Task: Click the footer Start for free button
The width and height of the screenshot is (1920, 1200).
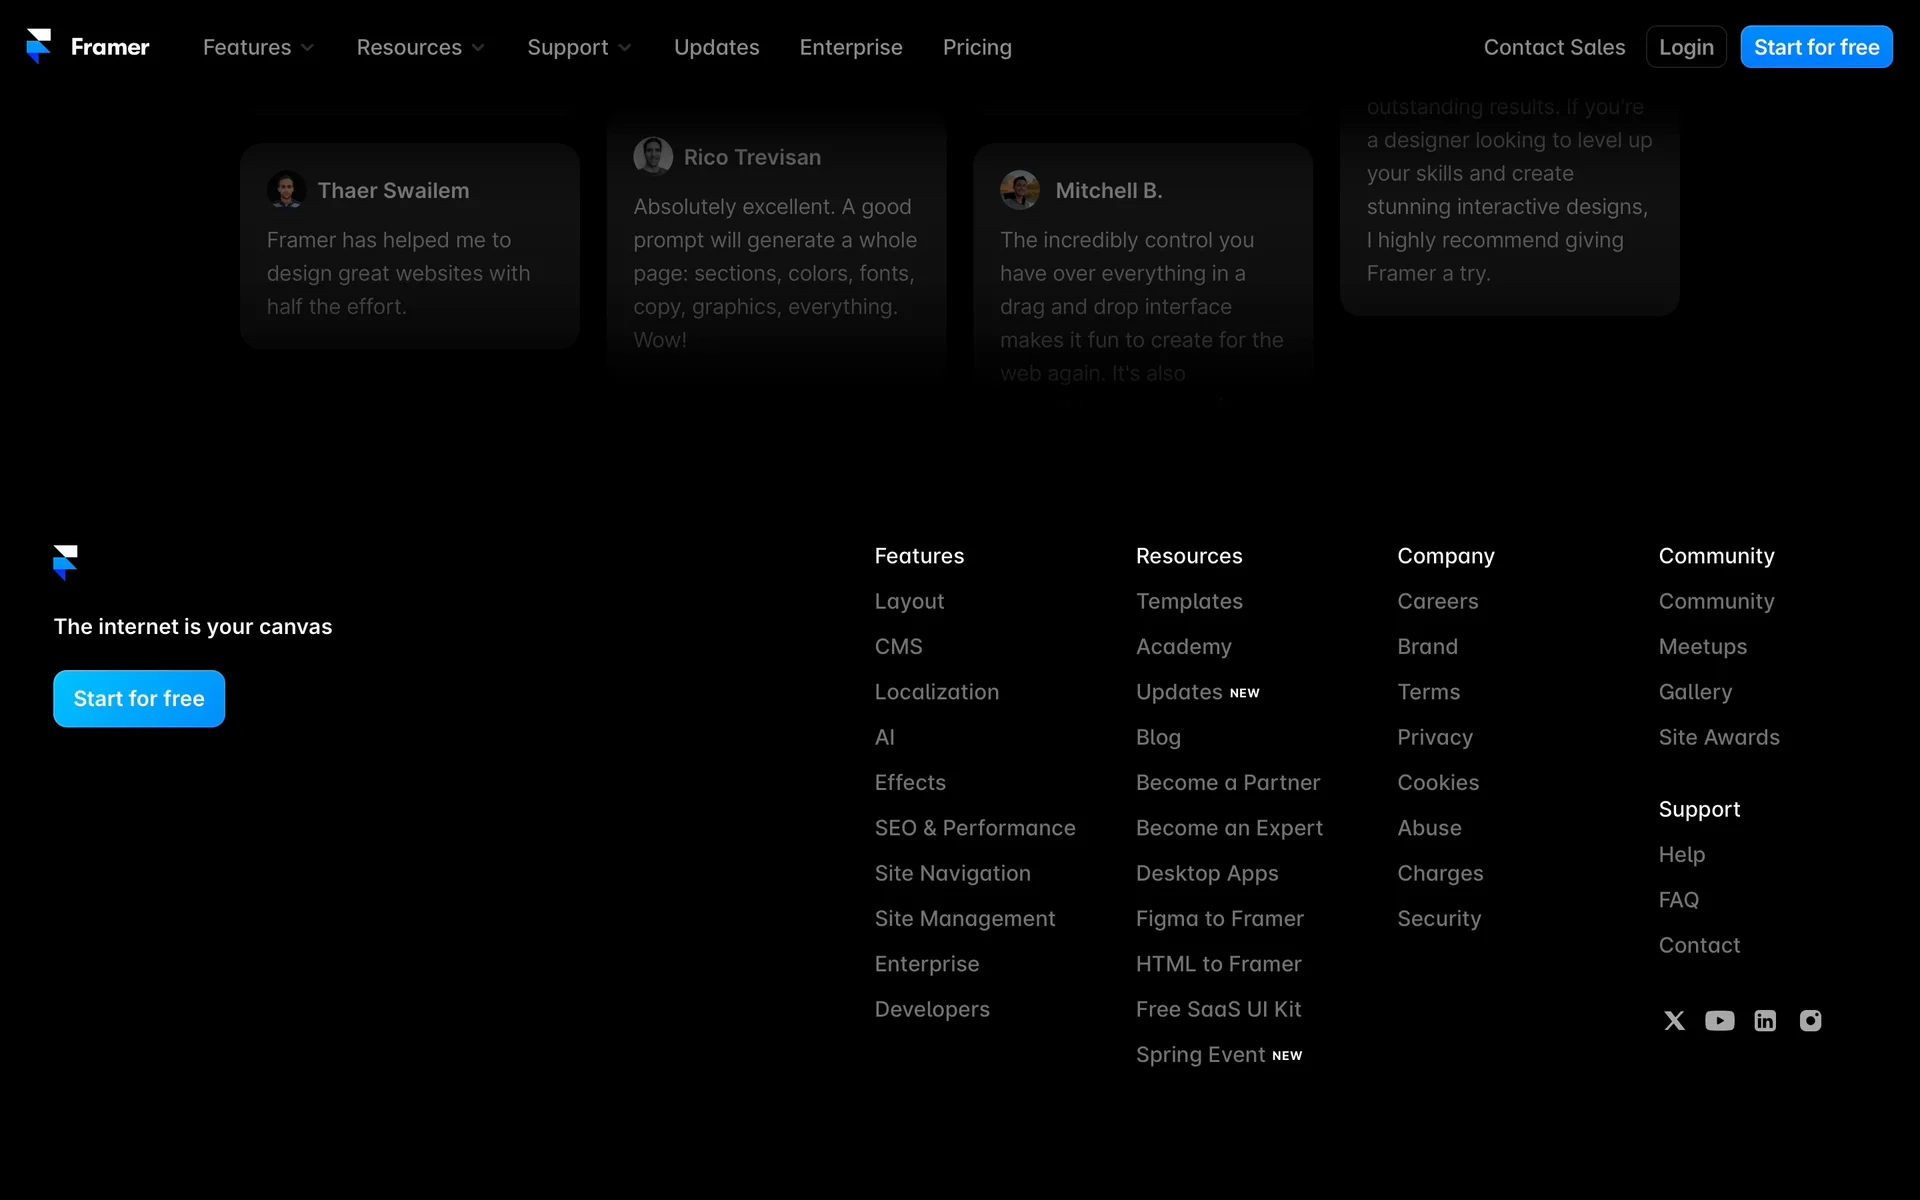Action: (x=139, y=699)
